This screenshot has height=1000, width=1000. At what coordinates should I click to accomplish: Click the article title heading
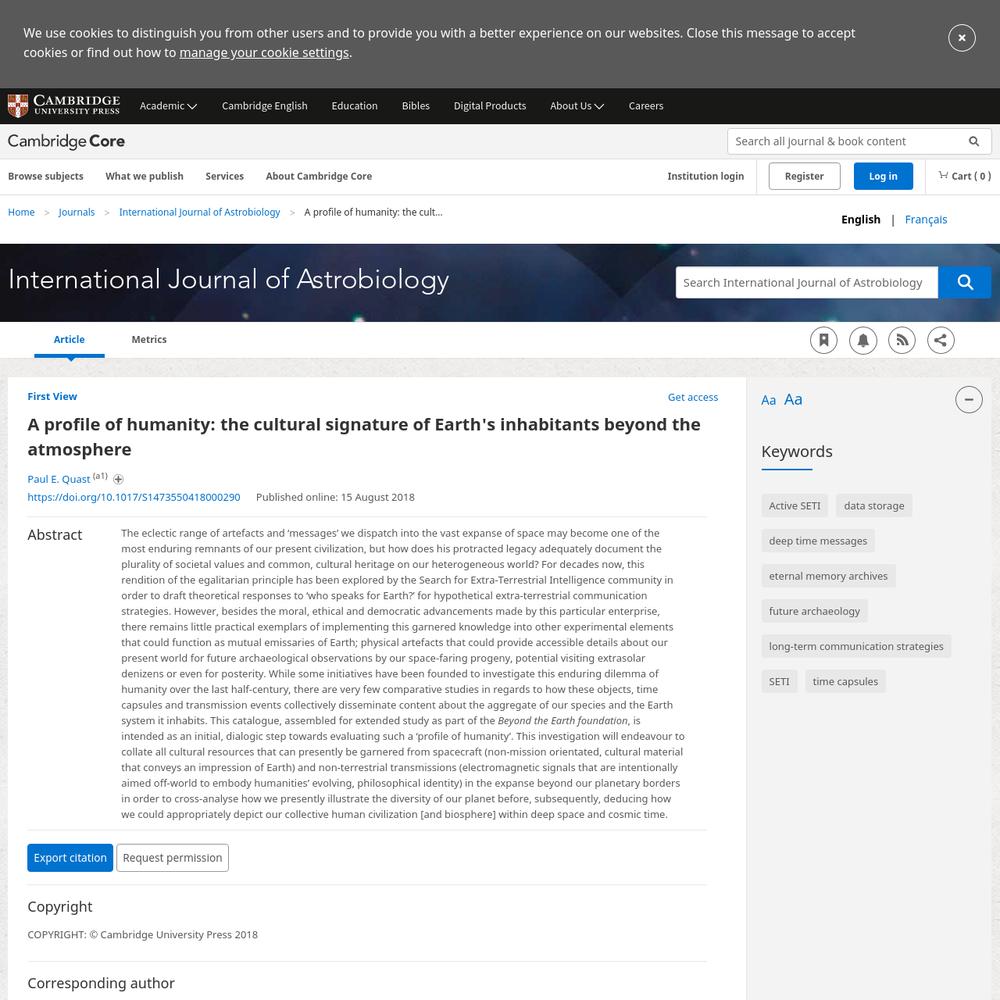tap(364, 437)
